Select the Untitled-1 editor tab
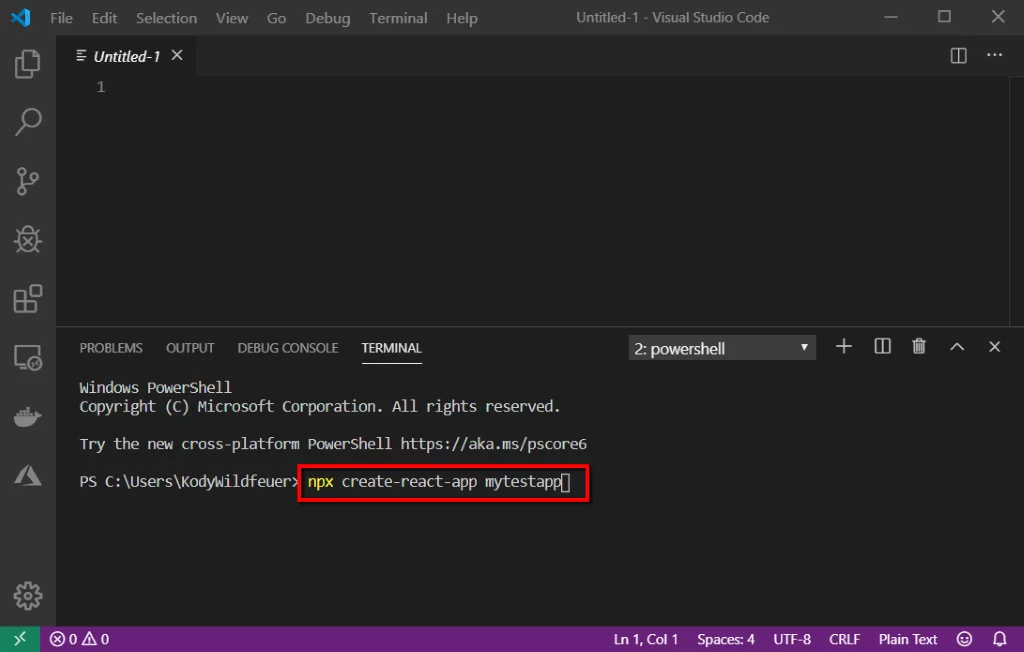Image resolution: width=1024 pixels, height=652 pixels. click(126, 56)
